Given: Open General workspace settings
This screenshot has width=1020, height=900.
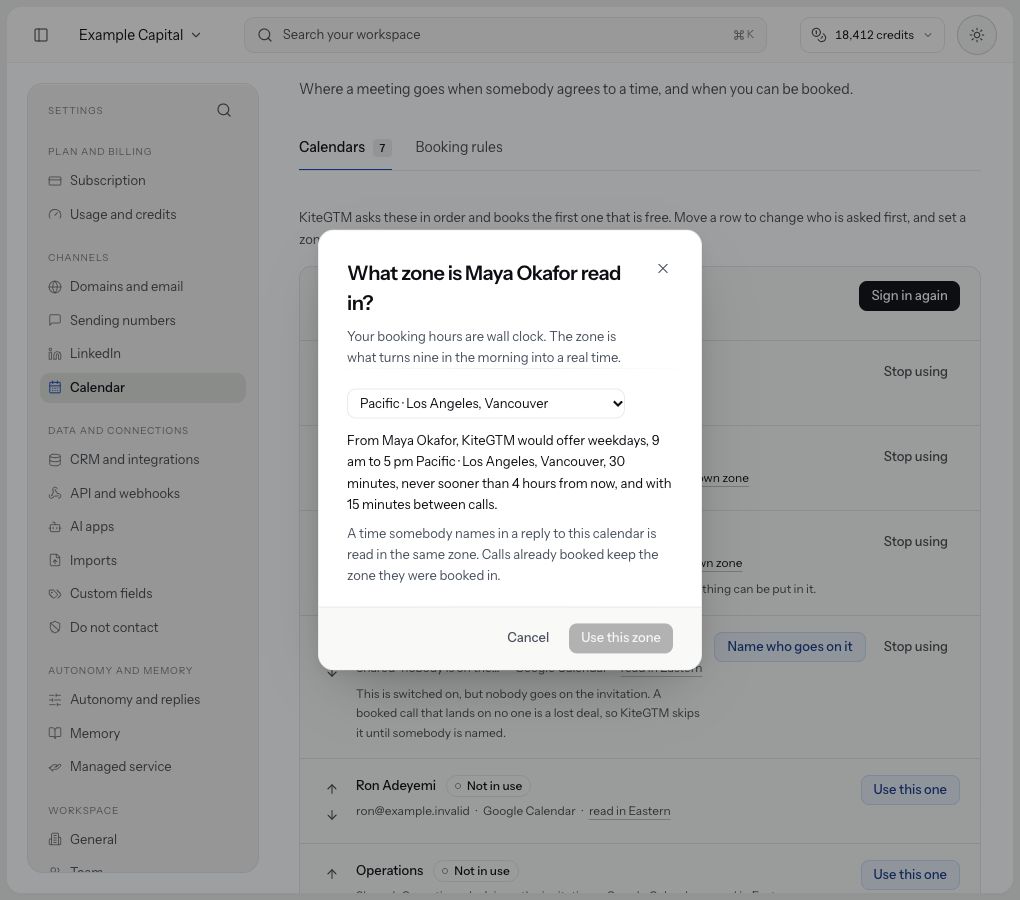Looking at the screenshot, I should pos(143,840).
